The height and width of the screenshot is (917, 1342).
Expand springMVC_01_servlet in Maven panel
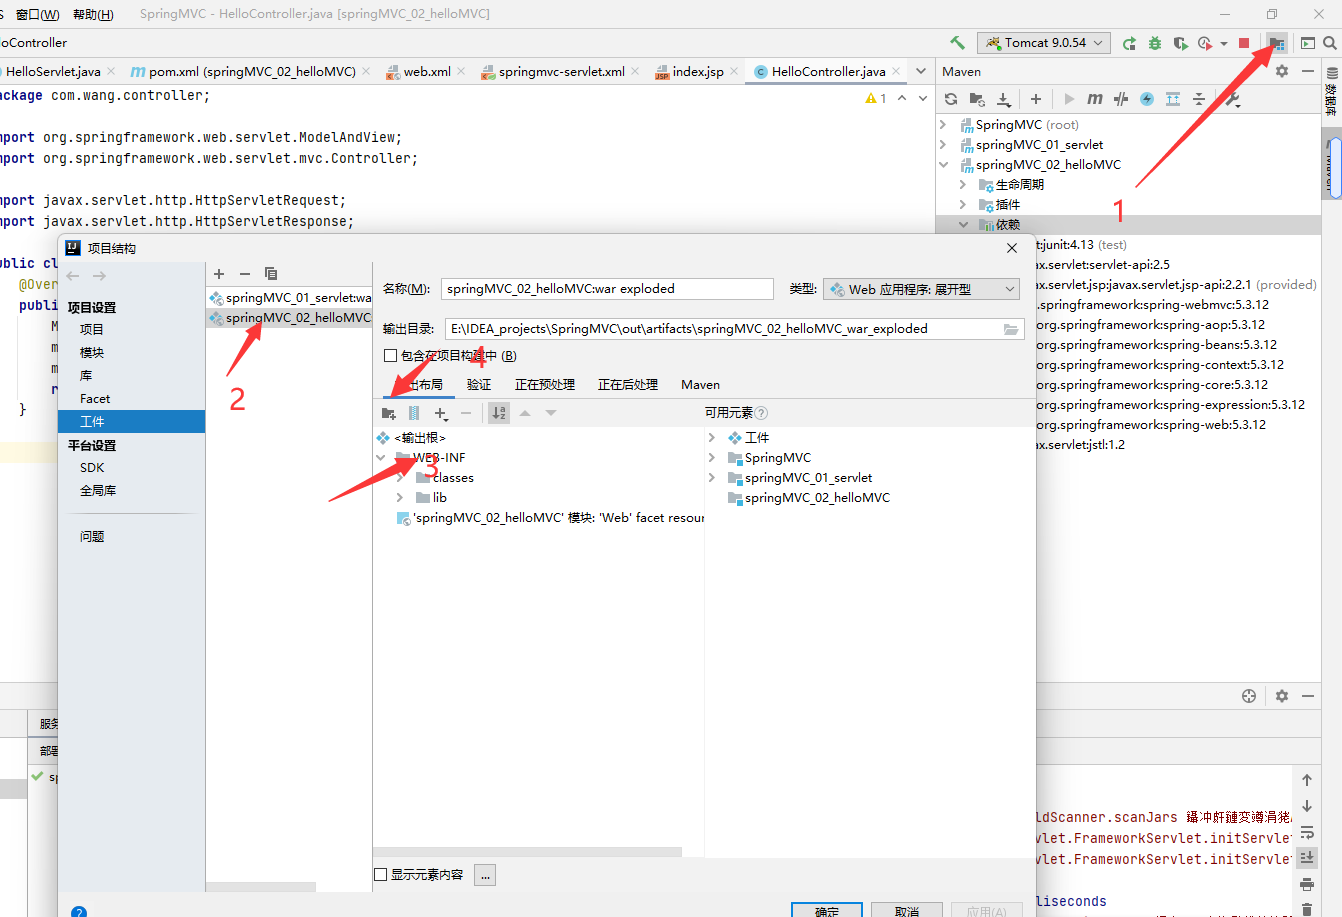943,145
